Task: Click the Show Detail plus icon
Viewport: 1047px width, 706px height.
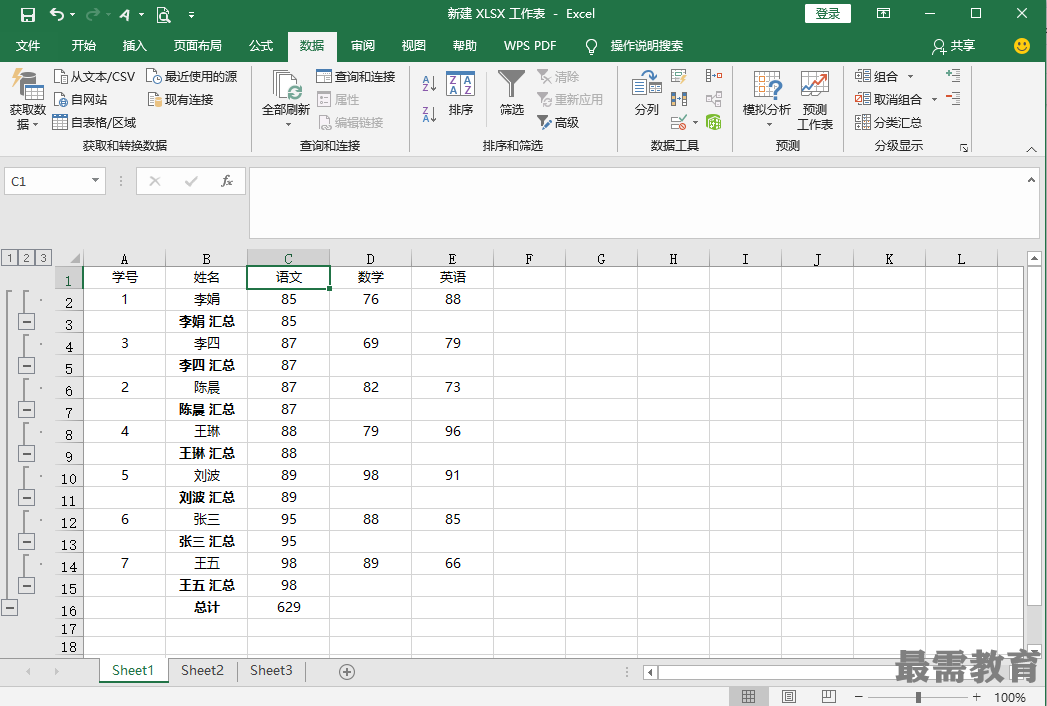Action: coord(954,75)
